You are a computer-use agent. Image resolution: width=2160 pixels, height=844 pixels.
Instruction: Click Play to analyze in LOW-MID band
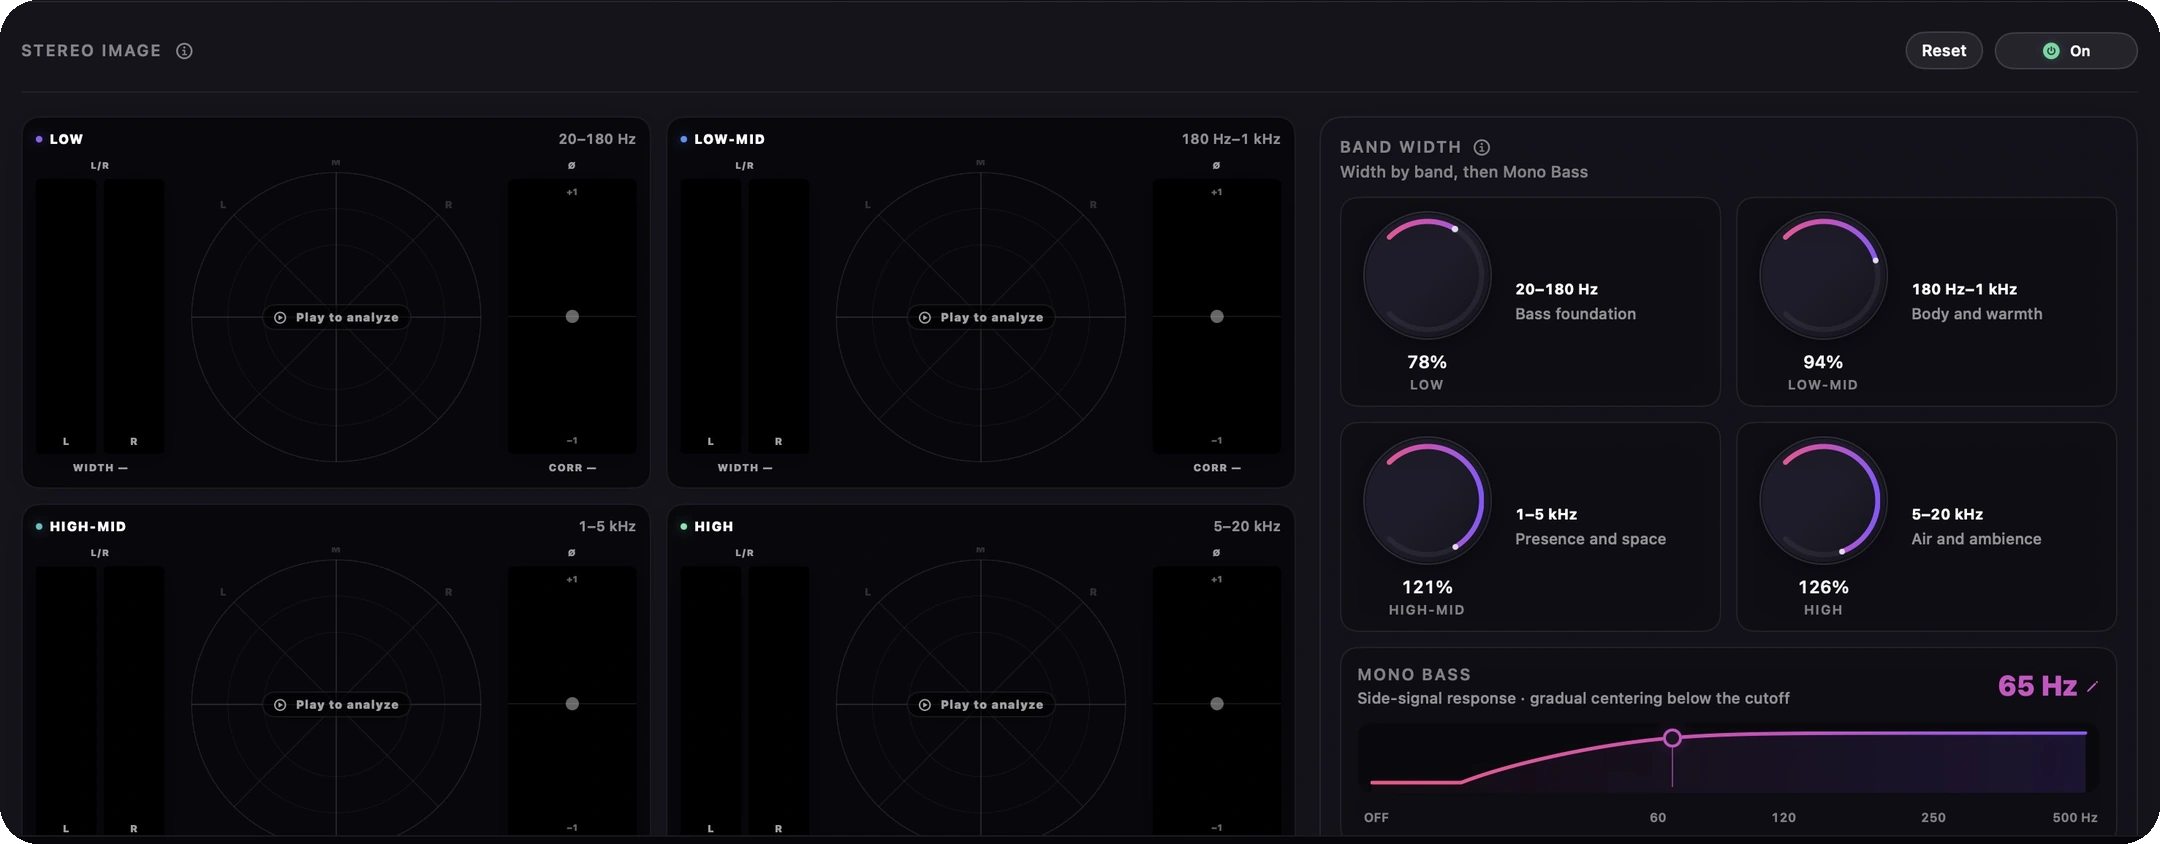(x=981, y=317)
